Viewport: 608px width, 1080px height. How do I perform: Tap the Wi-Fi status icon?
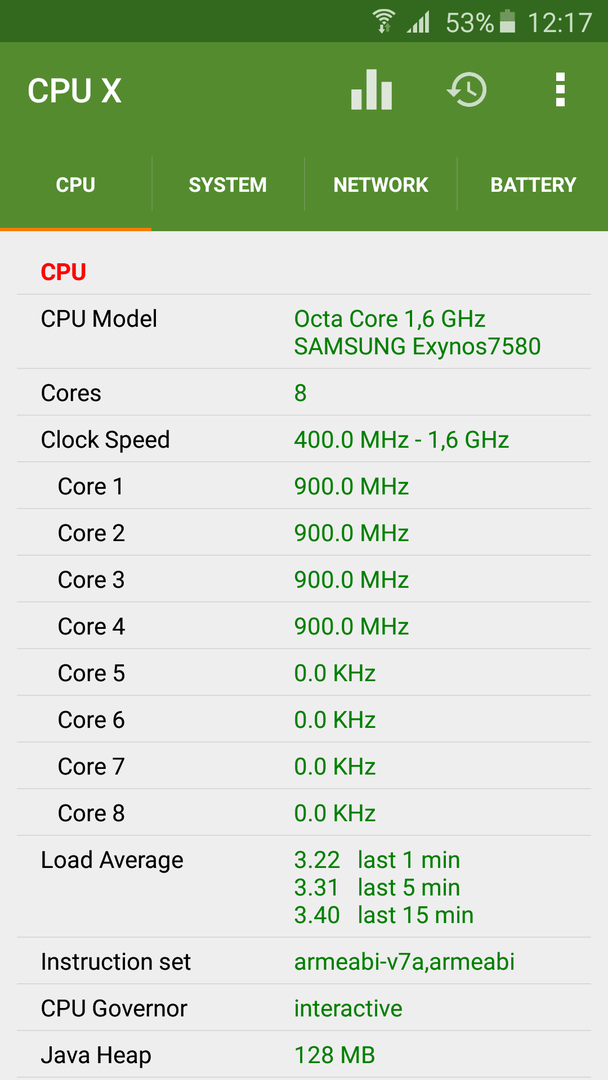[x=384, y=22]
